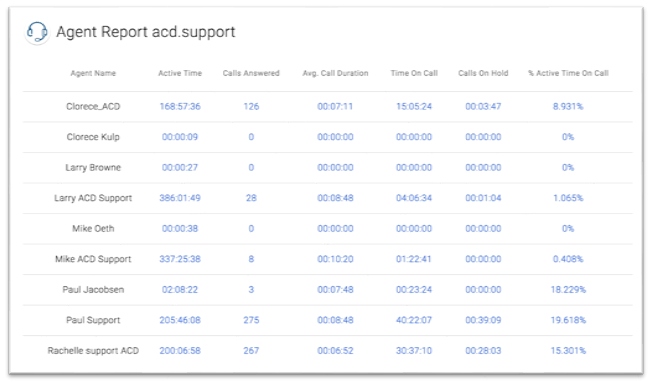
Task: Click calls answered value 126
Action: point(251,106)
